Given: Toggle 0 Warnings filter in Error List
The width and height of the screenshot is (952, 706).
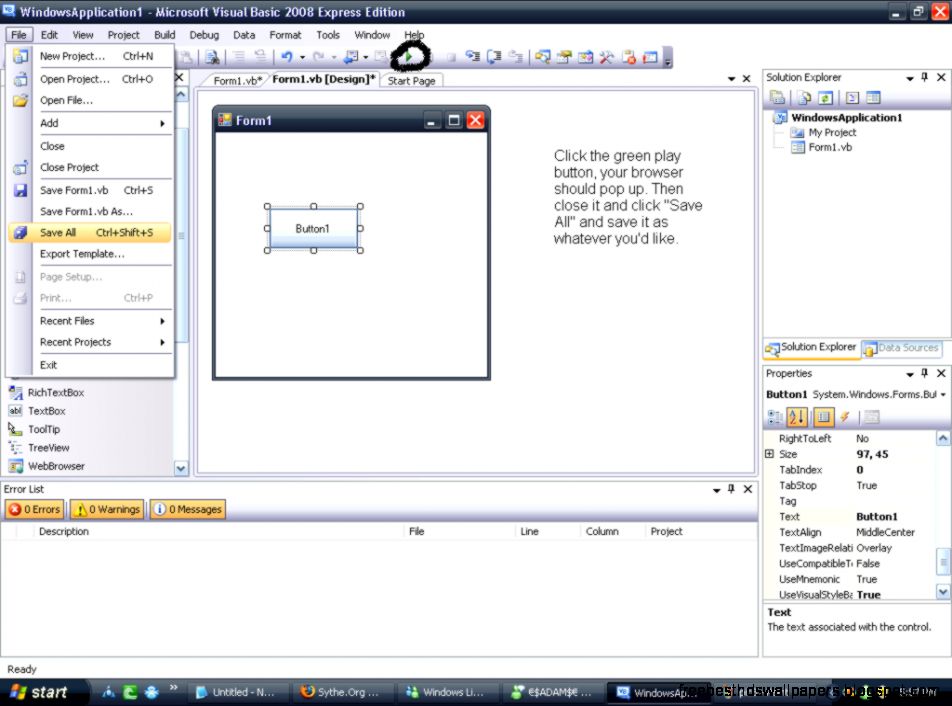Looking at the screenshot, I should point(107,509).
